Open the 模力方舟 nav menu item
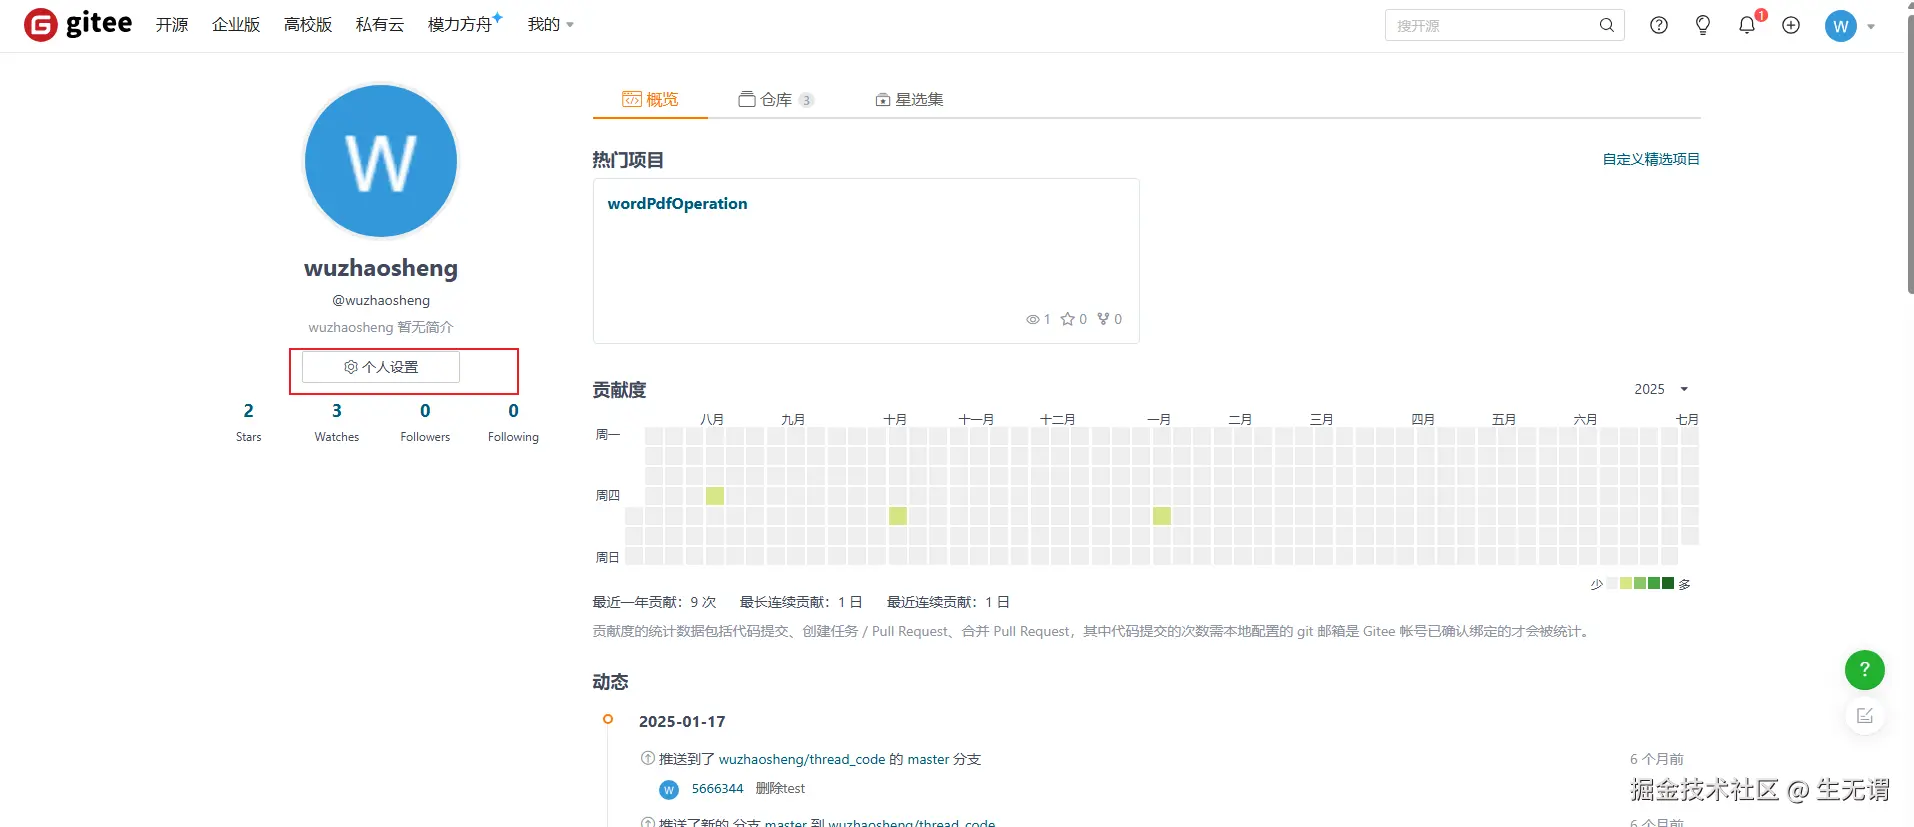 pyautogui.click(x=465, y=23)
